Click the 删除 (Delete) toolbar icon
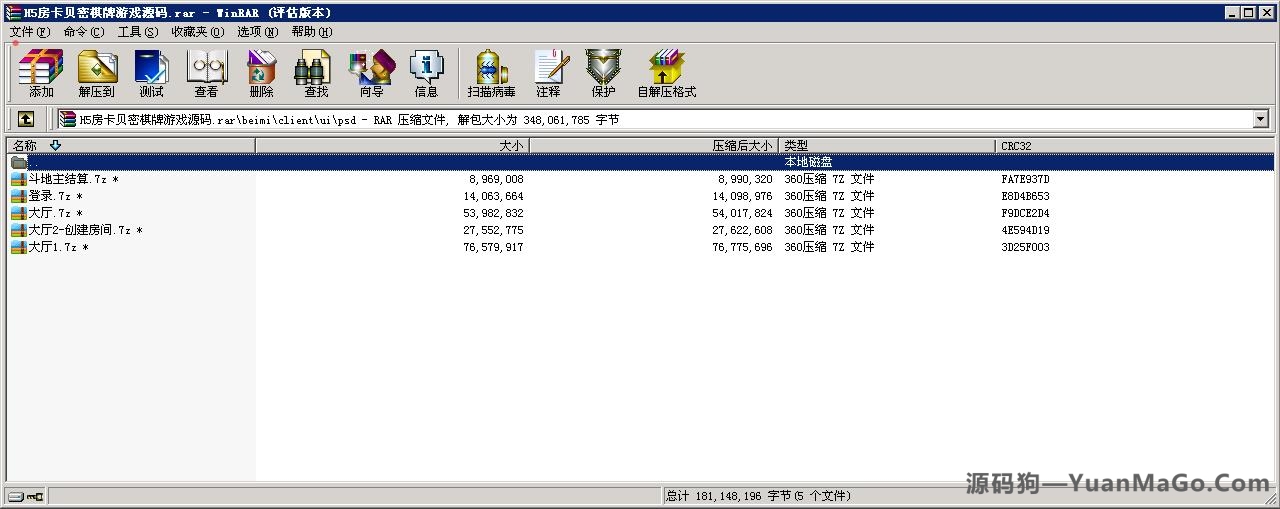 (261, 73)
